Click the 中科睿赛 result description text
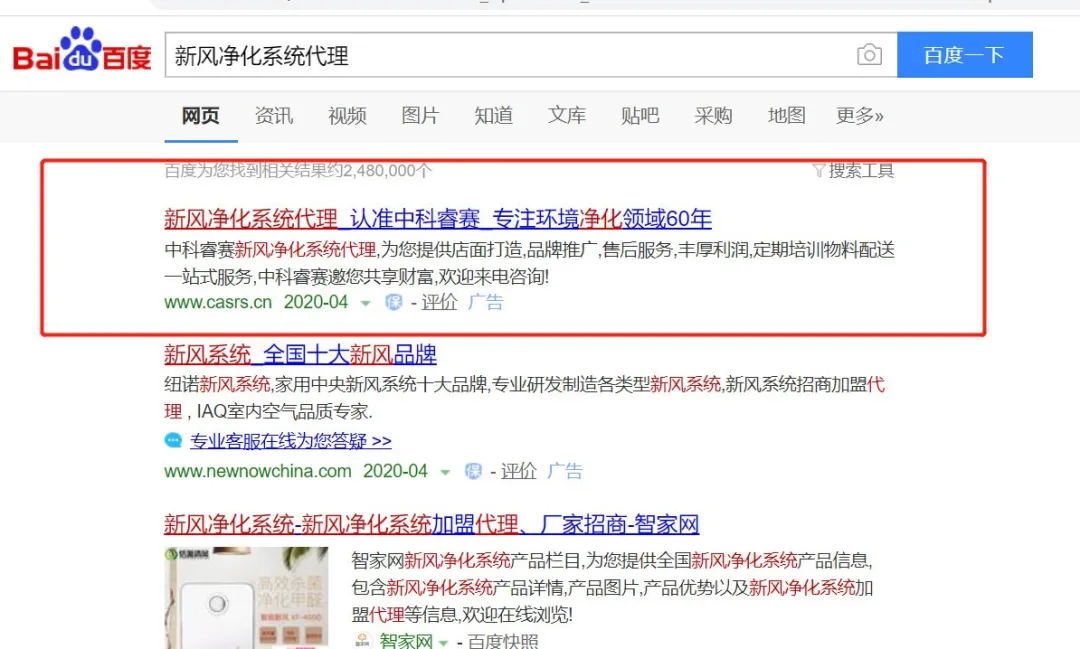The width and height of the screenshot is (1080, 649). [x=530, y=263]
